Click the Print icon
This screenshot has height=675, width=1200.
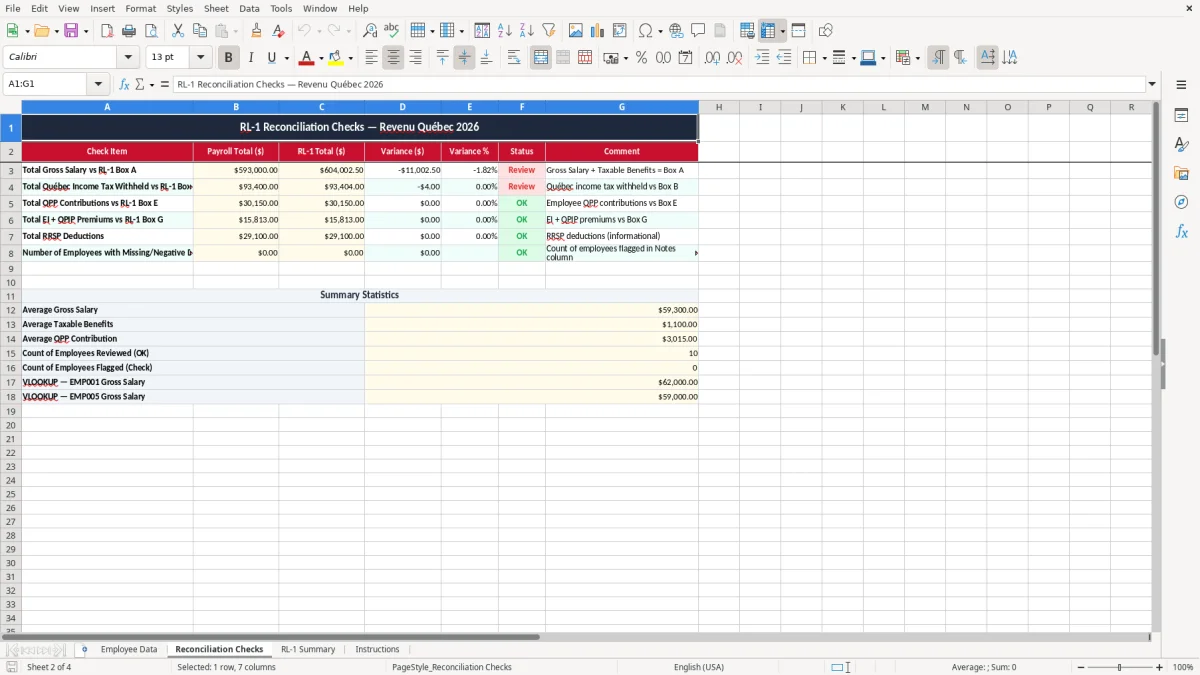point(129,31)
